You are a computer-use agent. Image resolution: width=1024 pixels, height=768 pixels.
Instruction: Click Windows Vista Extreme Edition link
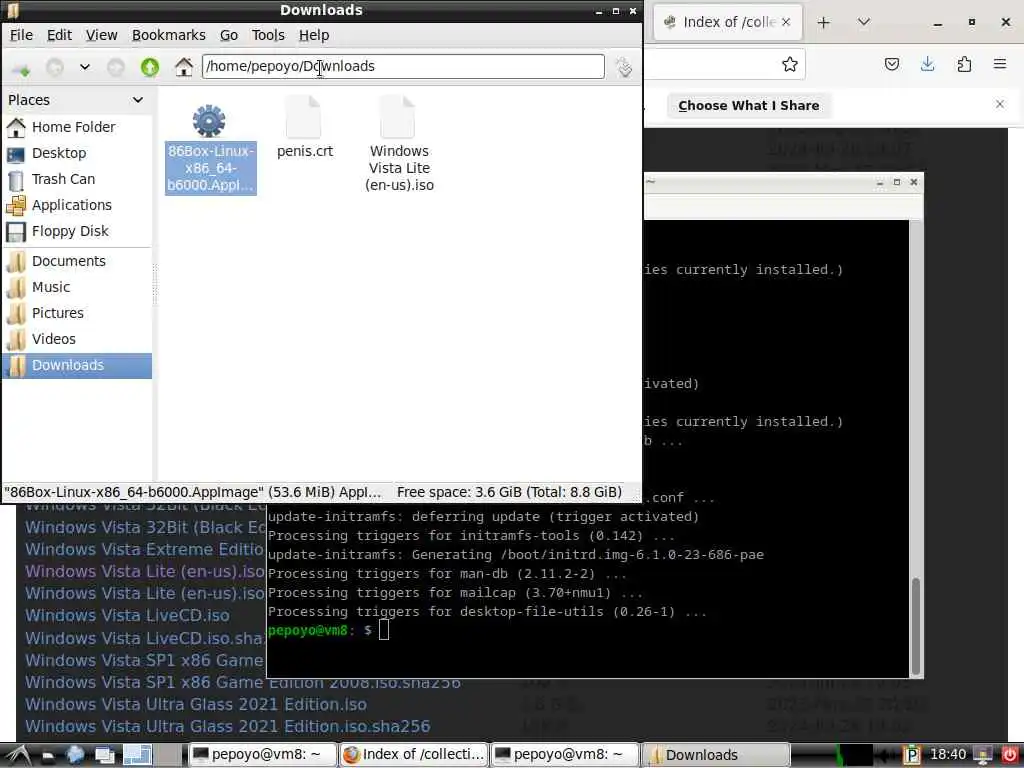pyautogui.click(x=145, y=549)
